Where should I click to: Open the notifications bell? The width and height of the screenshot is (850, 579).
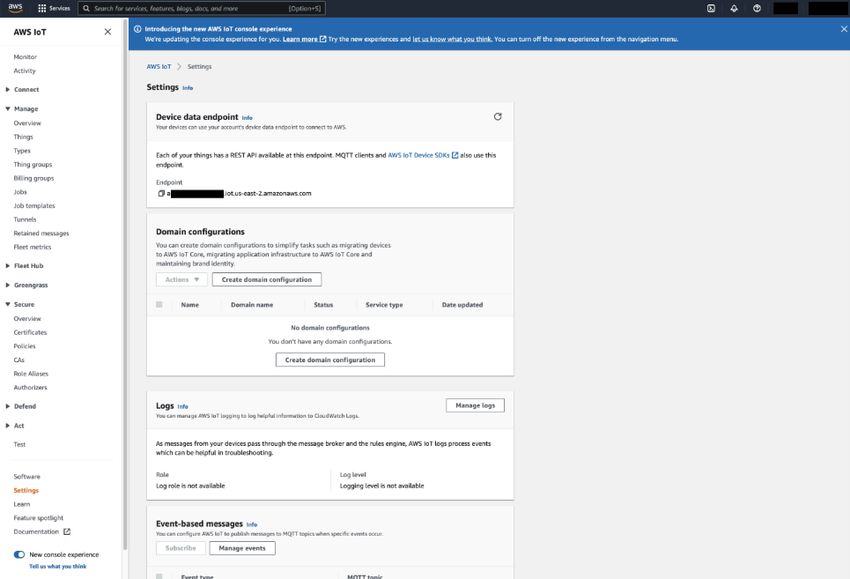(734, 8)
